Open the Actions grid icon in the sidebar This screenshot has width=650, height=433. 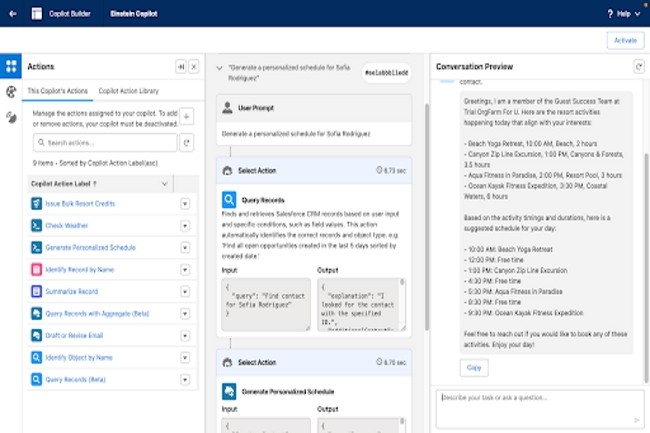(x=11, y=66)
